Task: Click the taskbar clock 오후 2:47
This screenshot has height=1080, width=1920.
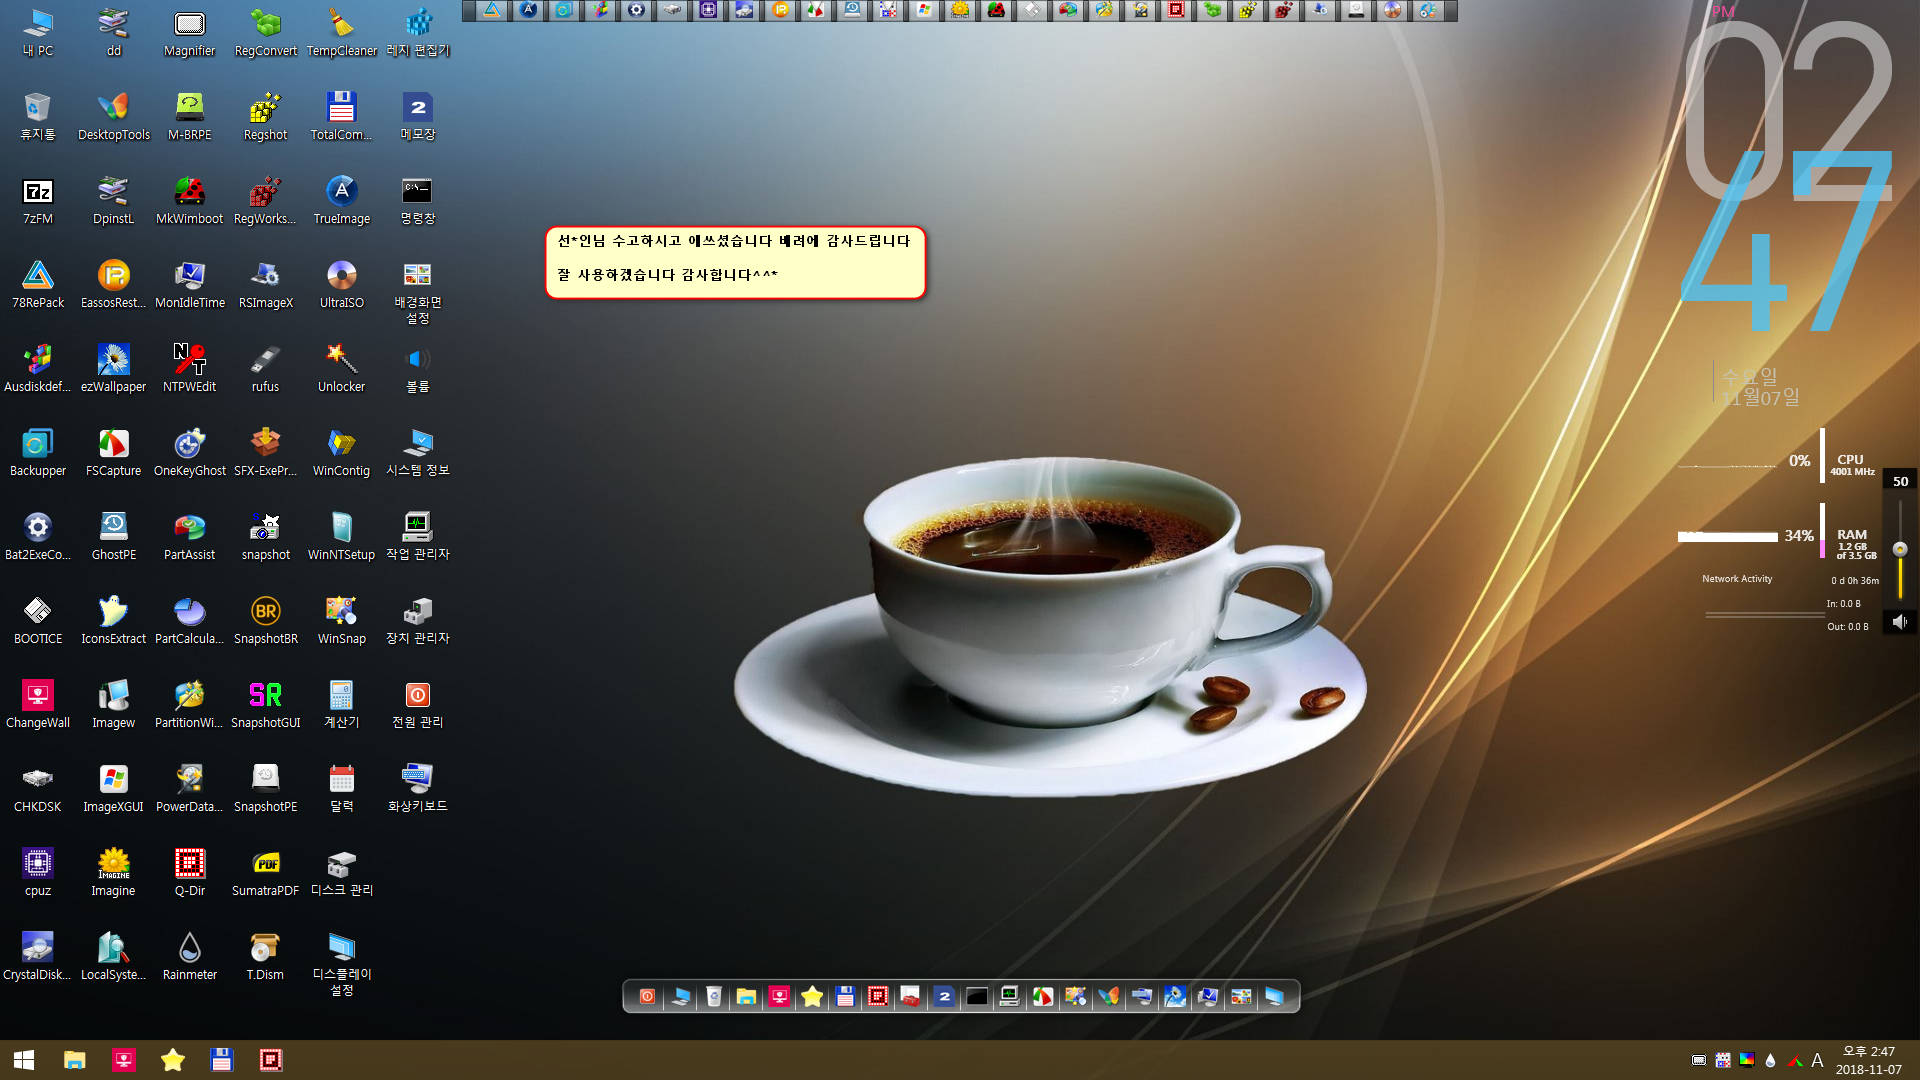Action: pos(1868,1051)
